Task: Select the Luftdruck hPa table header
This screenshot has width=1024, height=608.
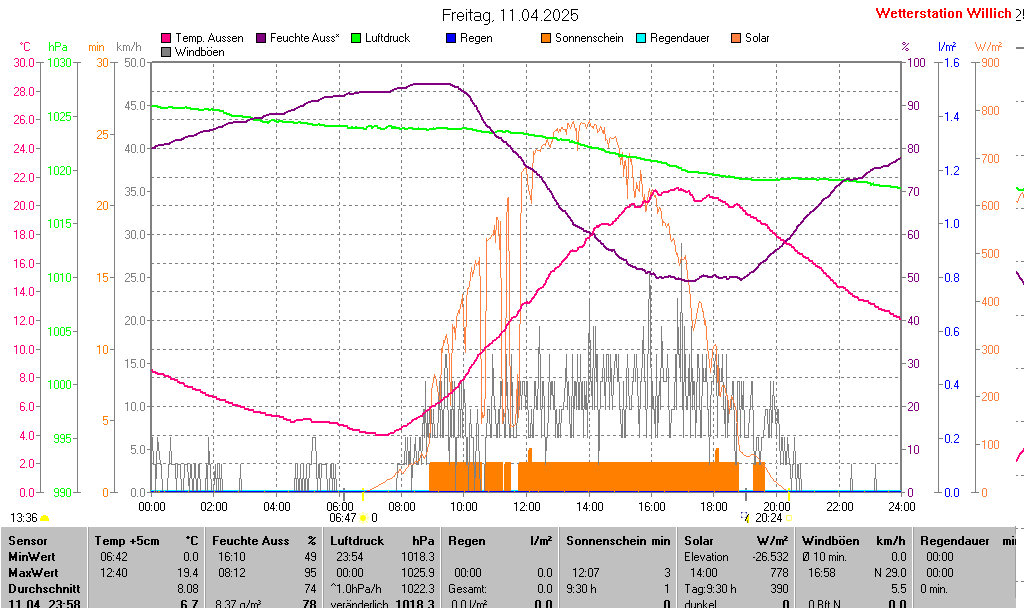Action: click(x=383, y=541)
